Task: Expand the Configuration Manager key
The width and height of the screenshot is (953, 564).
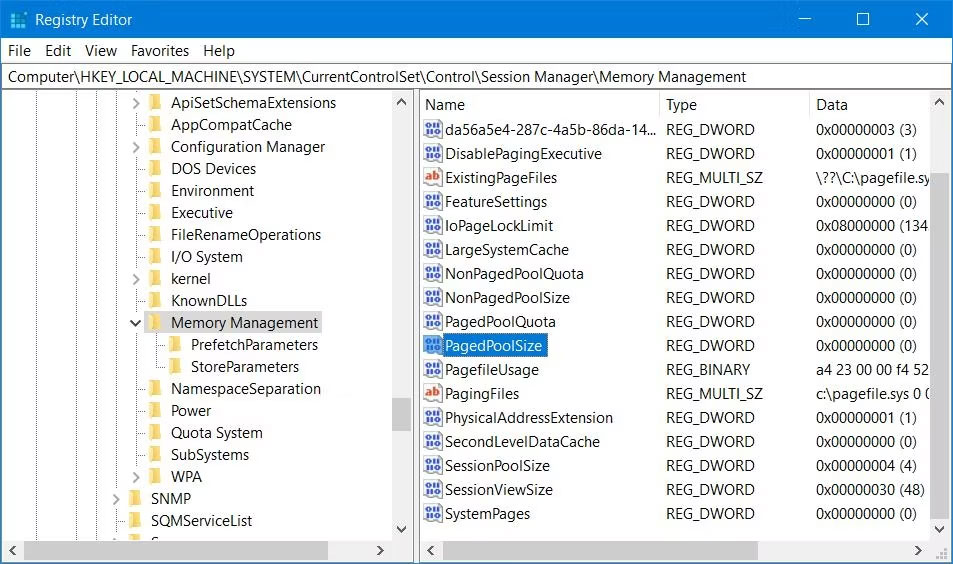Action: click(136, 147)
